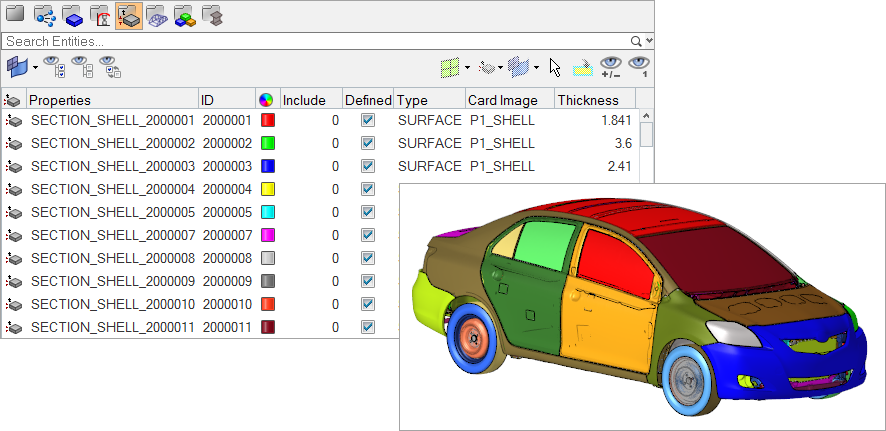Toggle Defined checkbox for SECTION_SHELL_2000010
The image size is (886, 431).
pyautogui.click(x=368, y=304)
